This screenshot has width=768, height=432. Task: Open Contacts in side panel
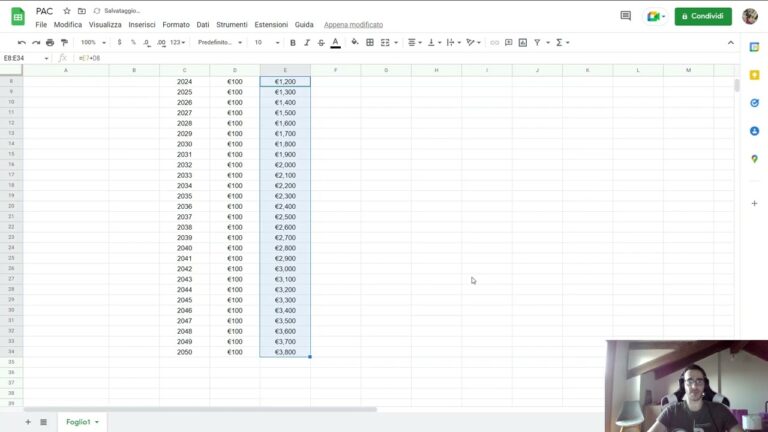pos(754,131)
